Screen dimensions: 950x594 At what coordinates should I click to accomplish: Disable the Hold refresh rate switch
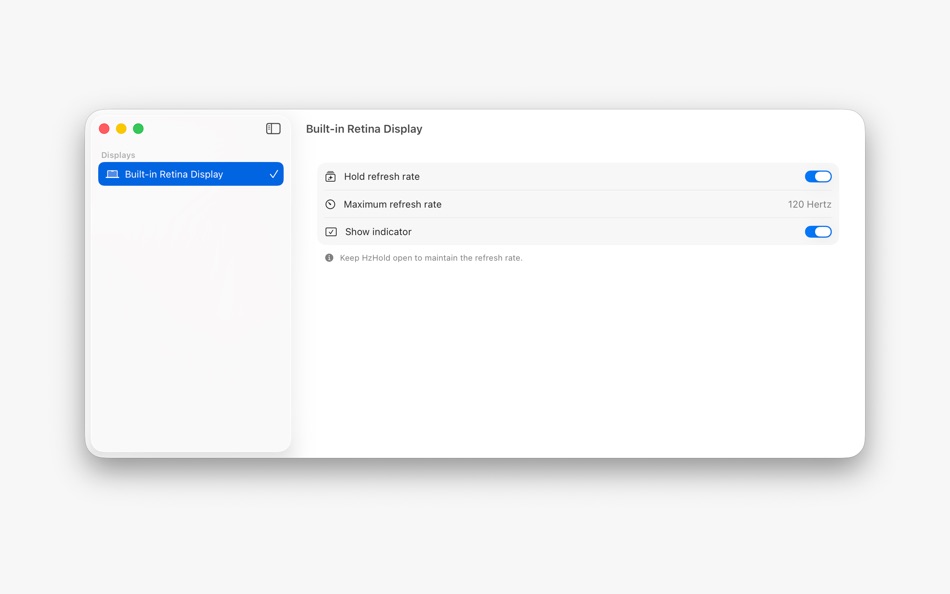[x=818, y=176]
